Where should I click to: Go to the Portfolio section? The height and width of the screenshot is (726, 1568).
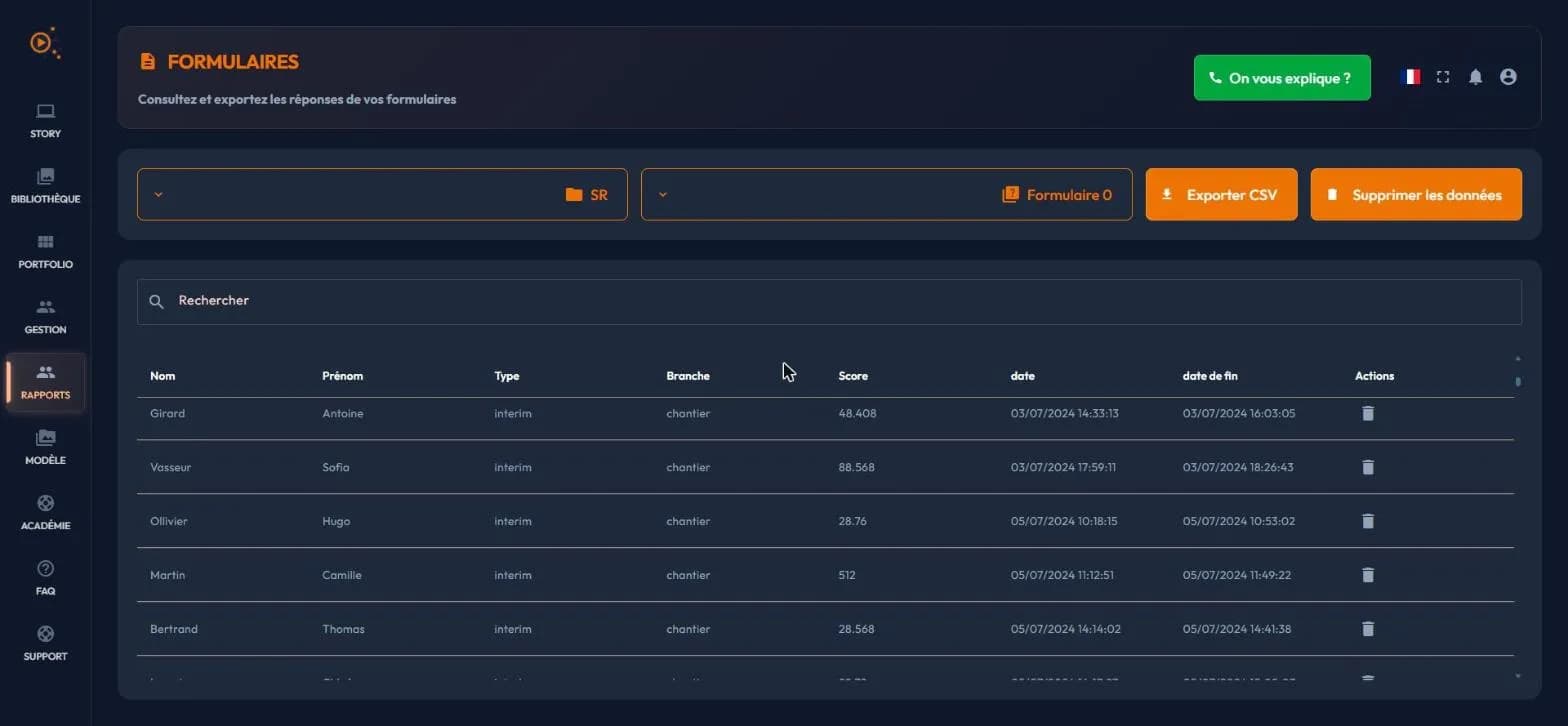(x=45, y=252)
